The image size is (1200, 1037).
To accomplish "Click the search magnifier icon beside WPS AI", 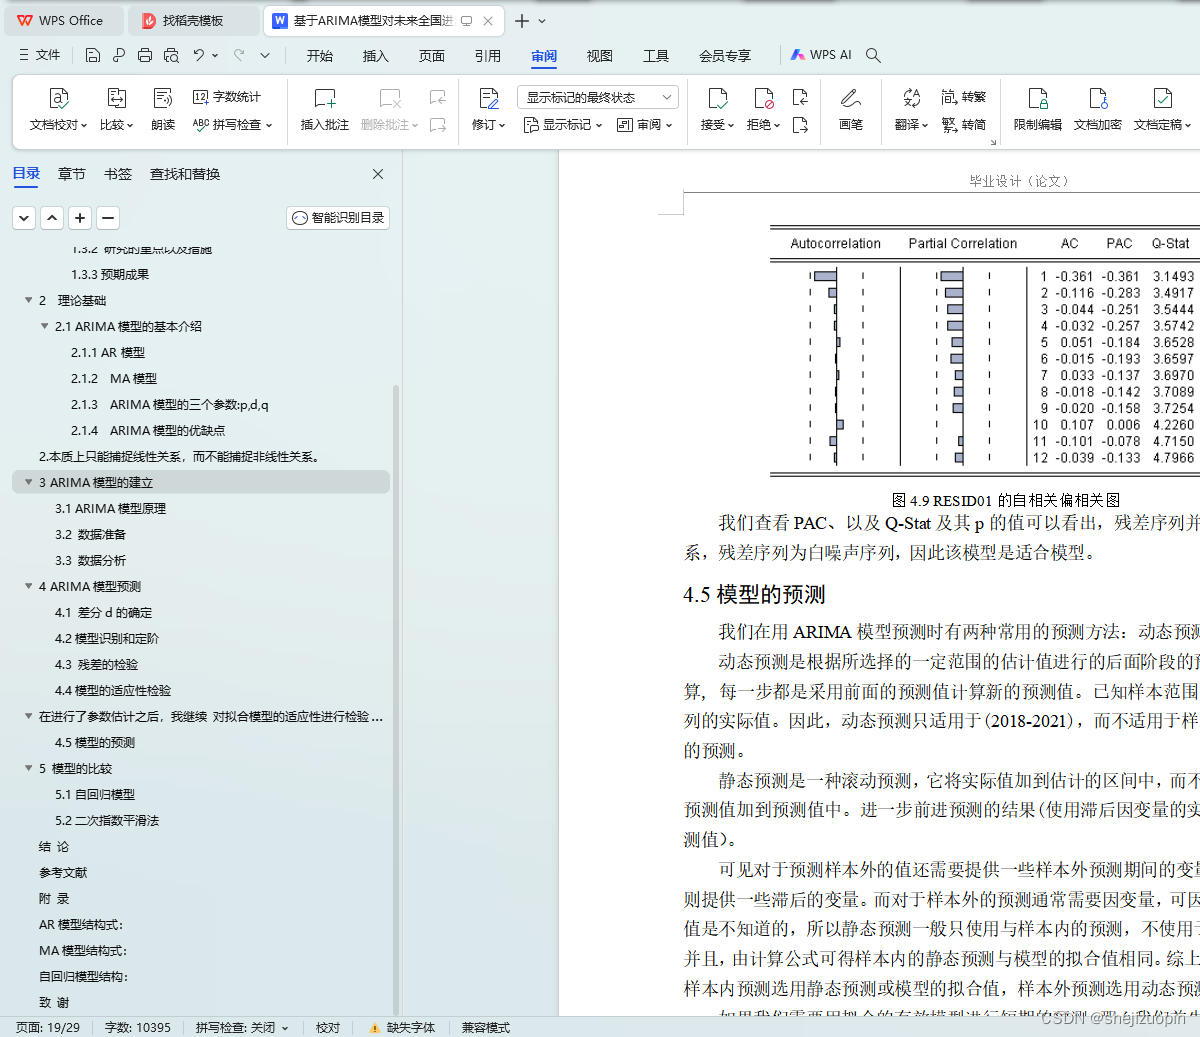I will tap(873, 55).
